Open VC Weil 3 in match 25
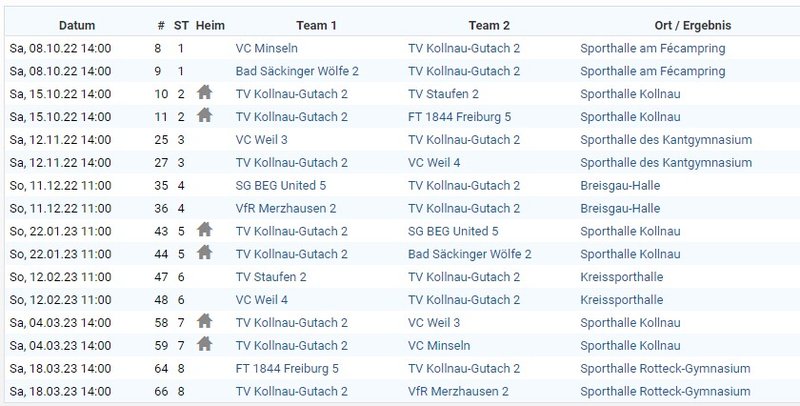This screenshot has height=406, width=800. point(261,140)
